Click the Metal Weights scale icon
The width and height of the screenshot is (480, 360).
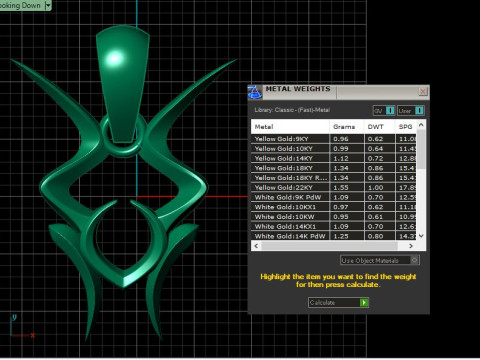pos(255,92)
